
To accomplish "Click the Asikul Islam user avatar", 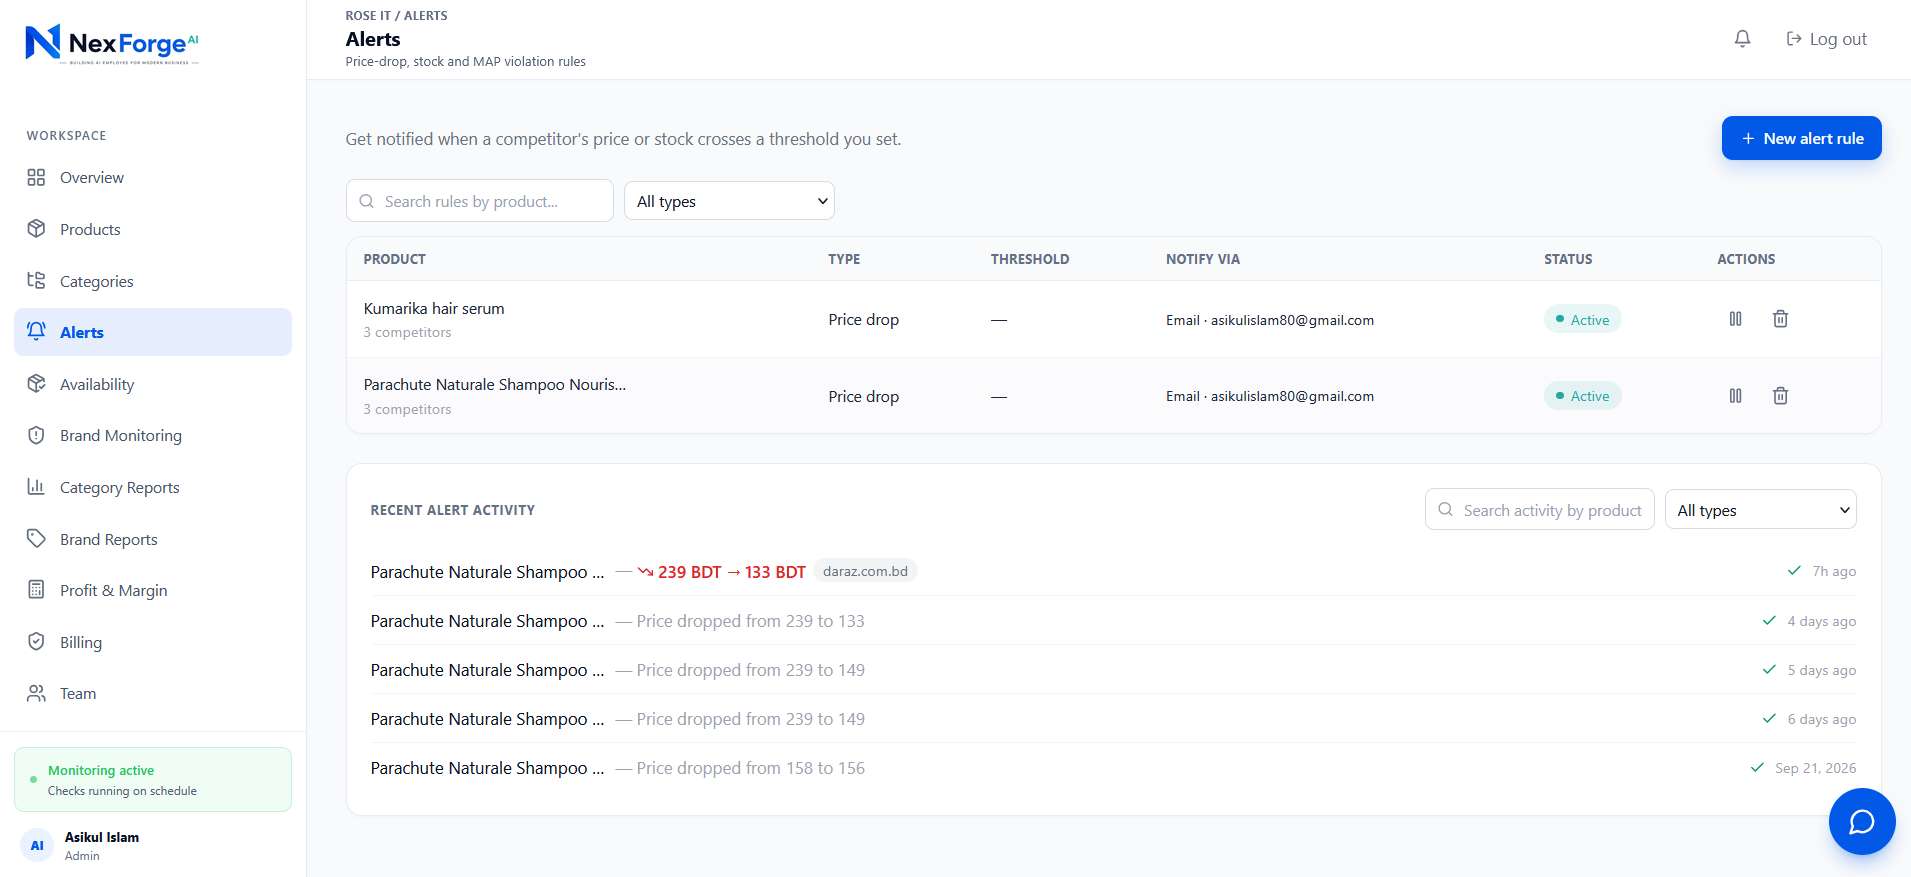I will [37, 845].
